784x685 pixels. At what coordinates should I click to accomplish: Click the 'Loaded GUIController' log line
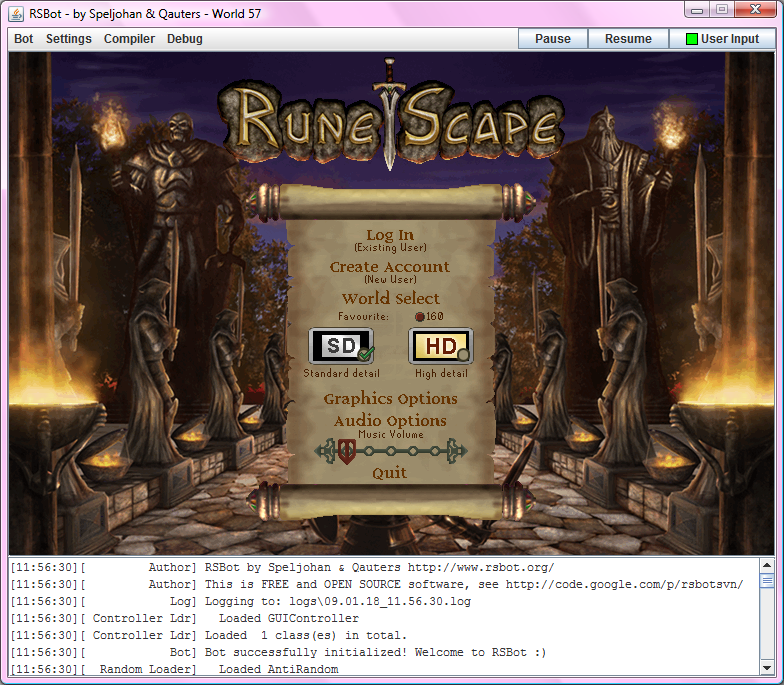pos(185,618)
